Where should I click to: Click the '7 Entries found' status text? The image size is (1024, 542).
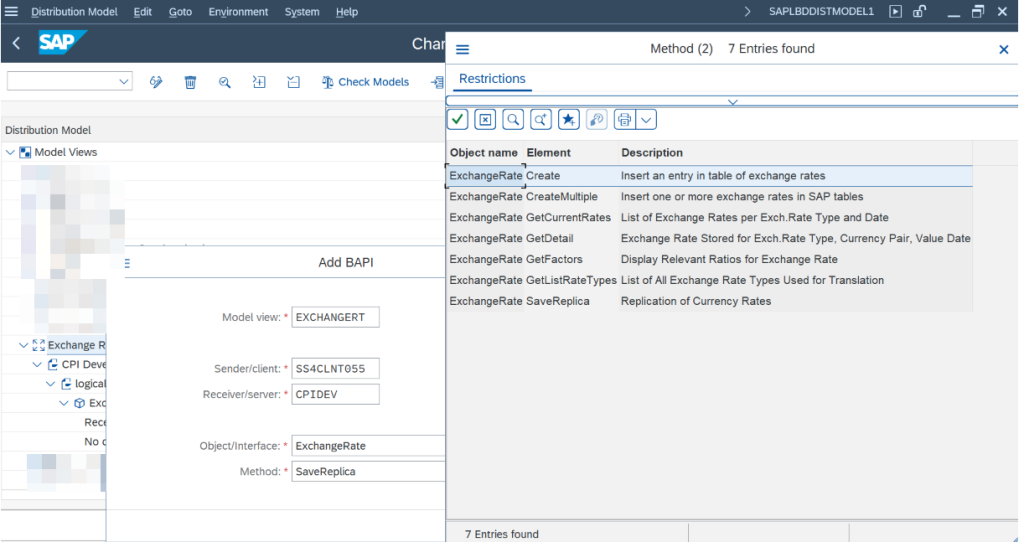[x=502, y=534]
